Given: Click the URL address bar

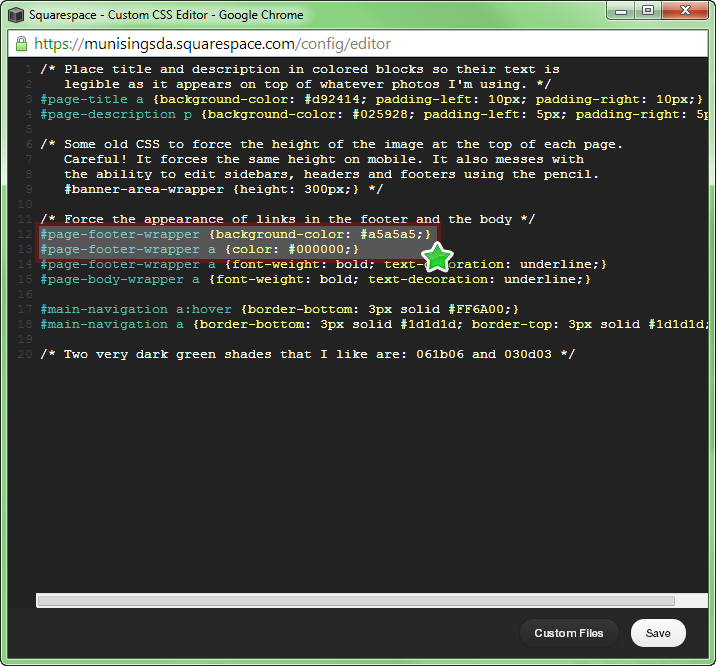Looking at the screenshot, I should tap(358, 44).
